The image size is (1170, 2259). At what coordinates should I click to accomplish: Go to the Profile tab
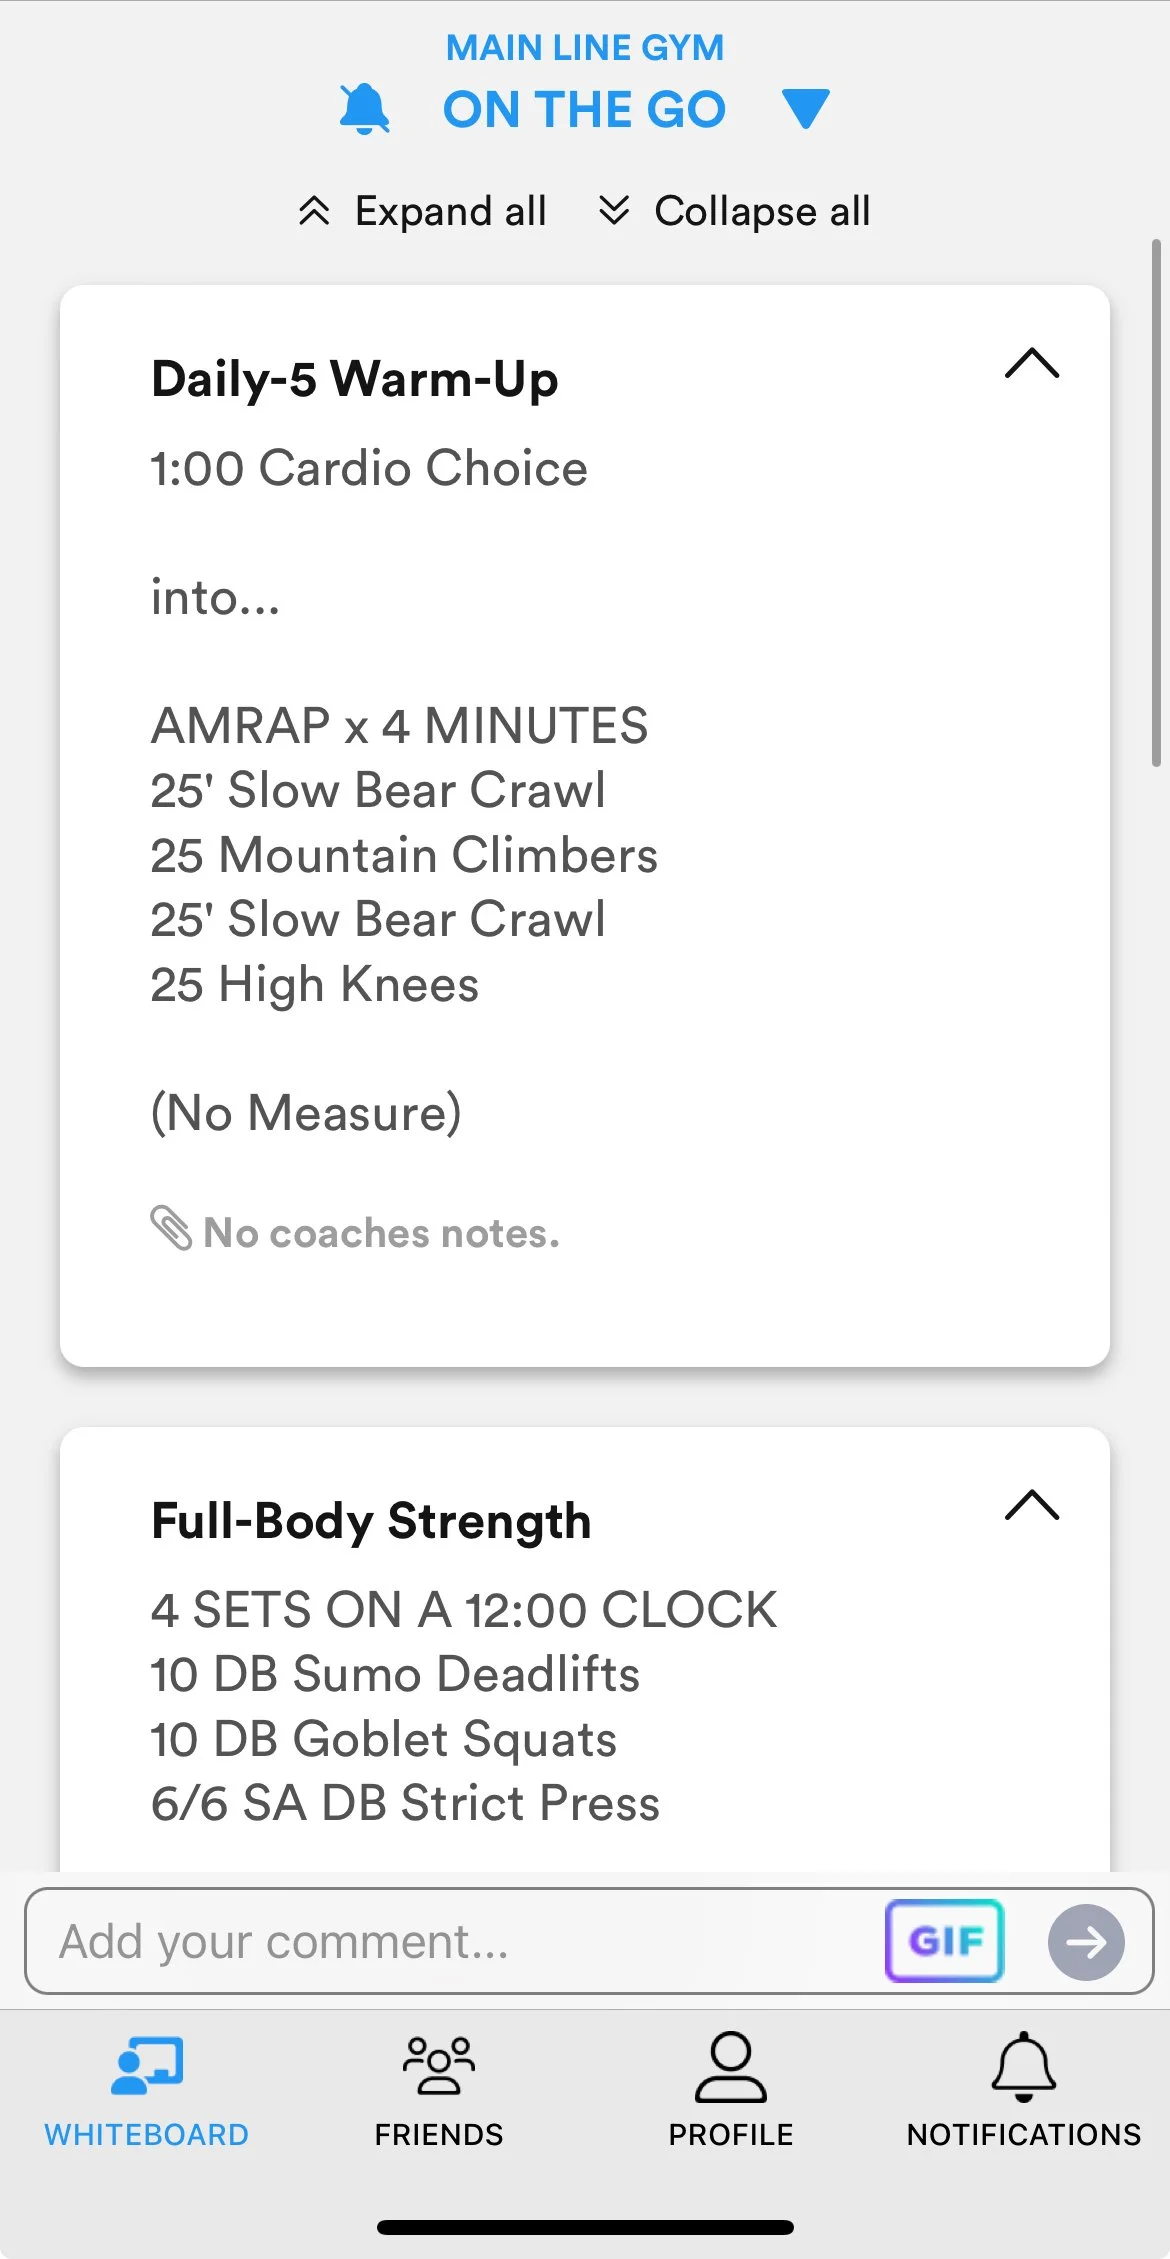pyautogui.click(x=730, y=2090)
